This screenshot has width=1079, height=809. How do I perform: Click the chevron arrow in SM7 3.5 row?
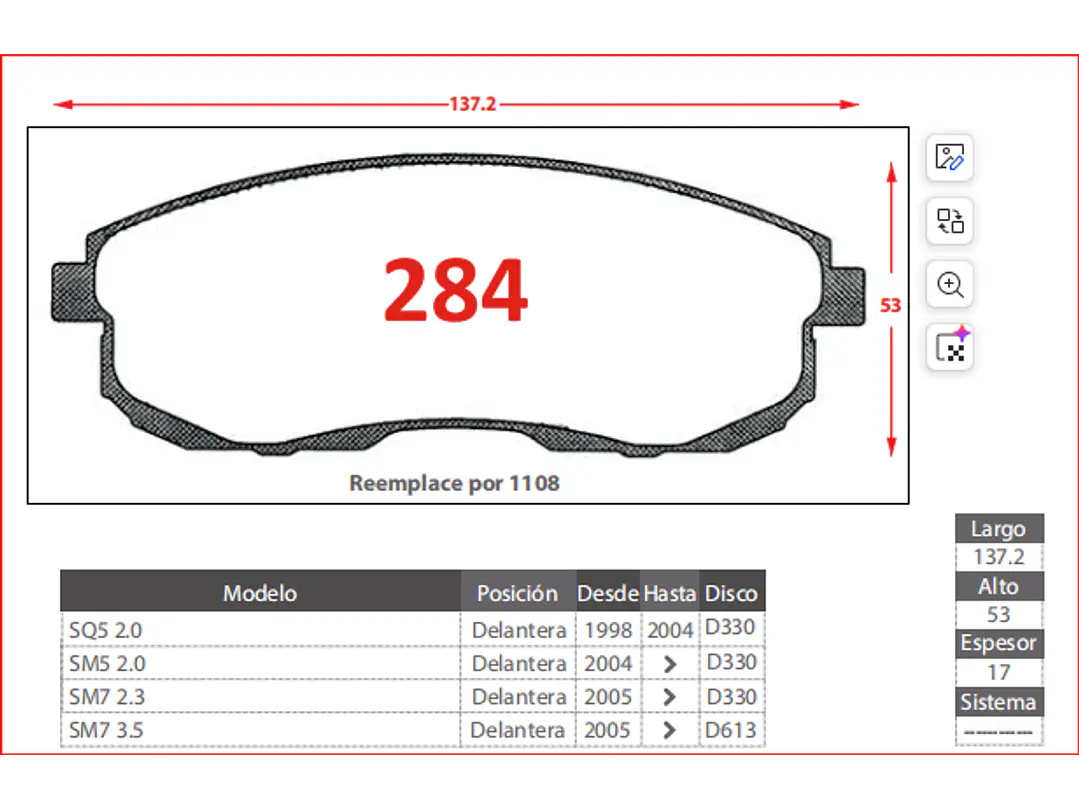[x=669, y=730]
